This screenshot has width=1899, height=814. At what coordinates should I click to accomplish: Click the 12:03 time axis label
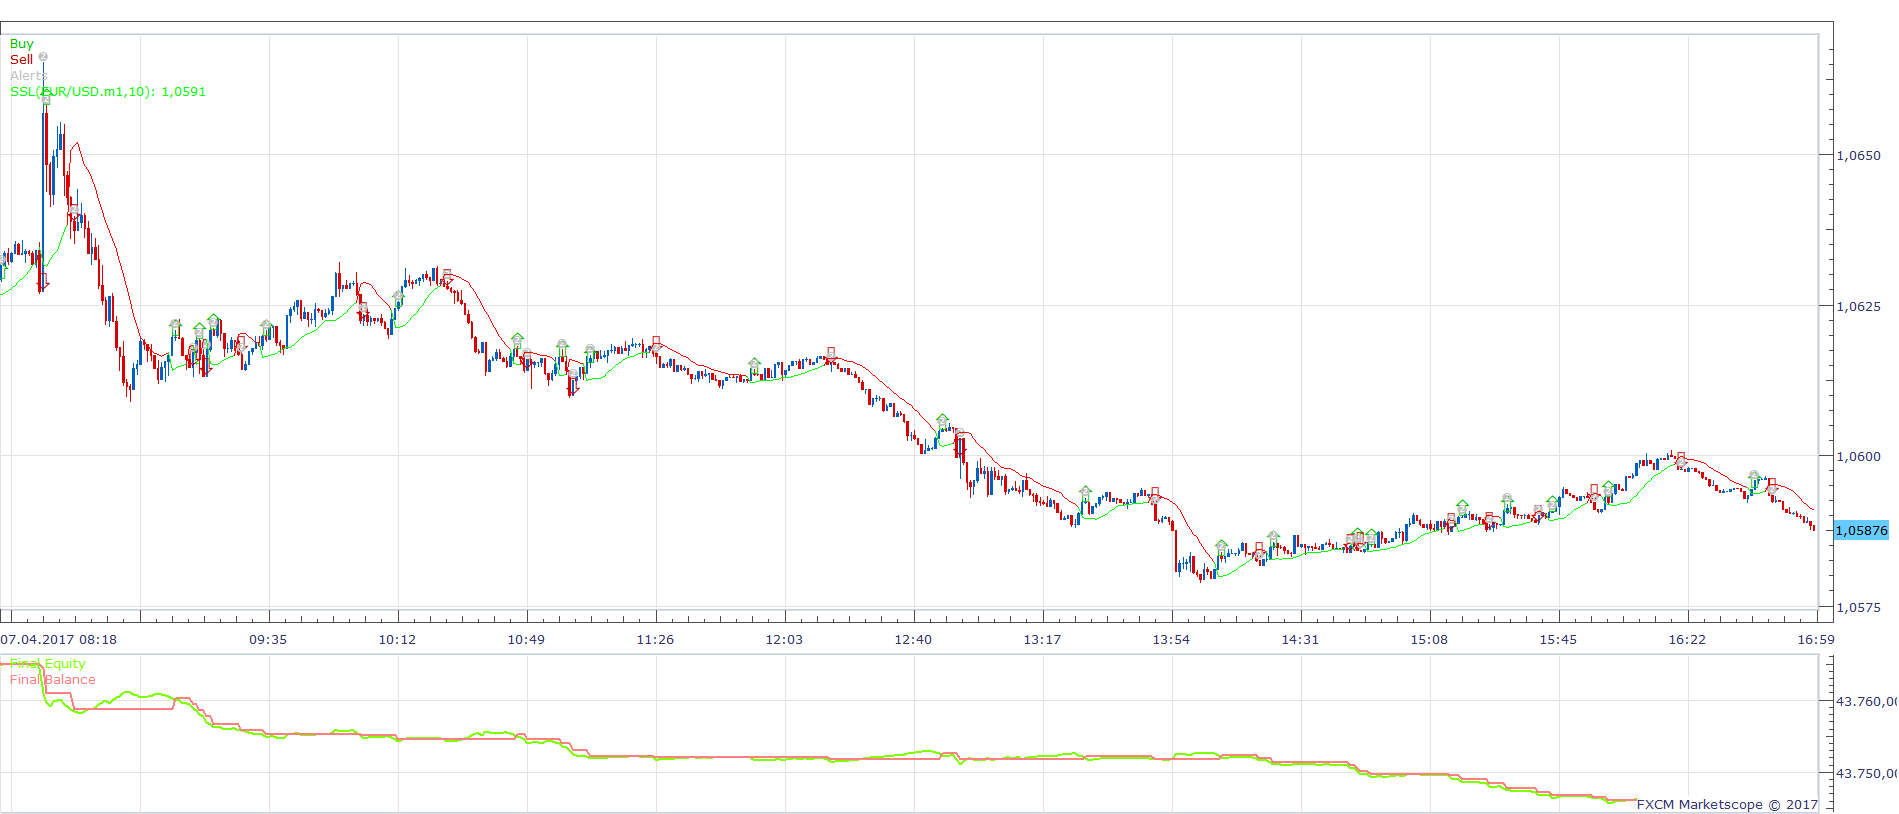[x=784, y=640]
